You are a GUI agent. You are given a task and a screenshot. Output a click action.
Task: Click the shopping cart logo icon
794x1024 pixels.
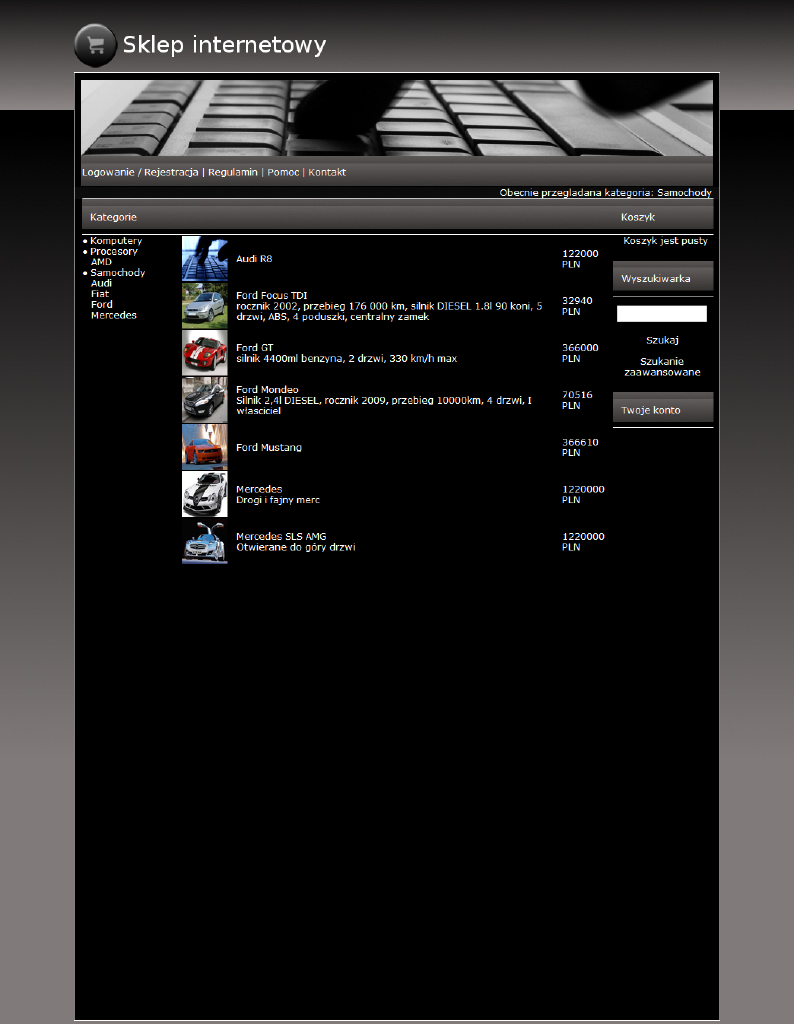coord(95,45)
